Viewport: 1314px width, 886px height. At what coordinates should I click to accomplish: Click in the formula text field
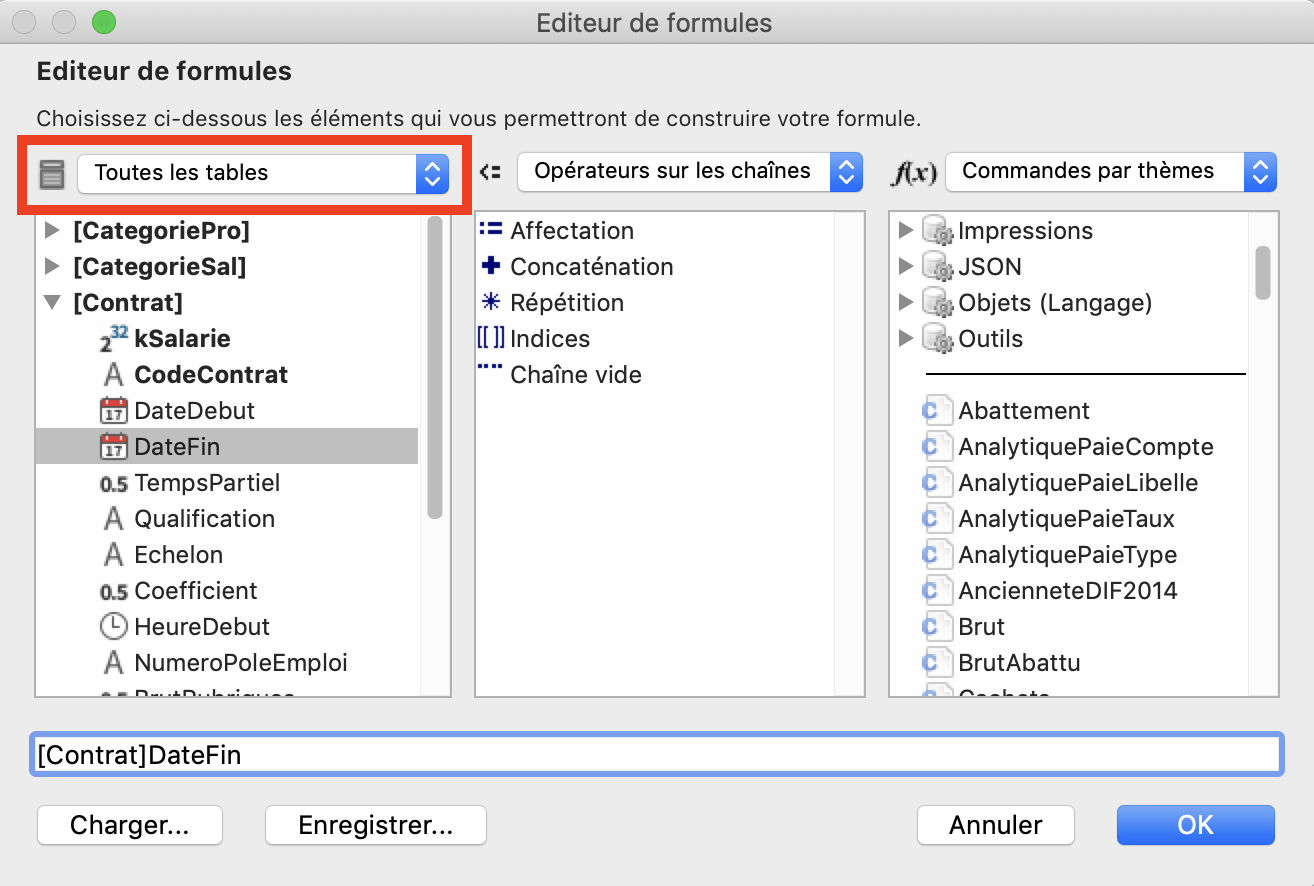656,755
